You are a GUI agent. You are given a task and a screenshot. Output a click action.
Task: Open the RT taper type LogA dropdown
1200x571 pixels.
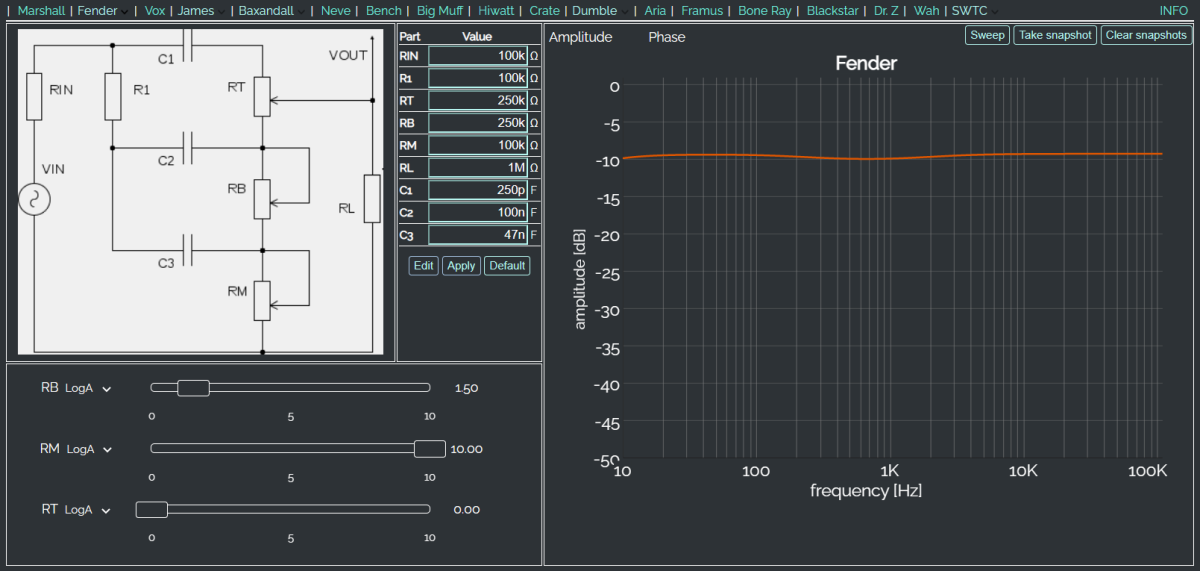pyautogui.click(x=88, y=510)
